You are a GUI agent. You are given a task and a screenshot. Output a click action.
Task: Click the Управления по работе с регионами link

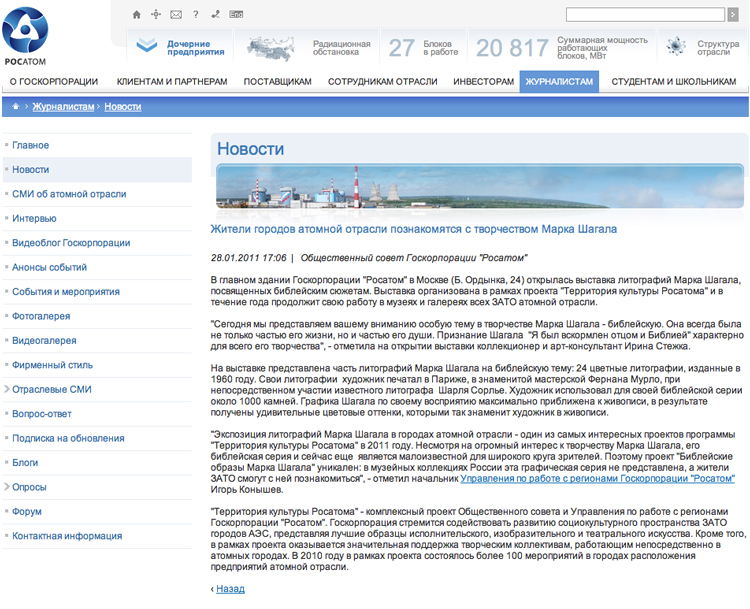point(597,478)
